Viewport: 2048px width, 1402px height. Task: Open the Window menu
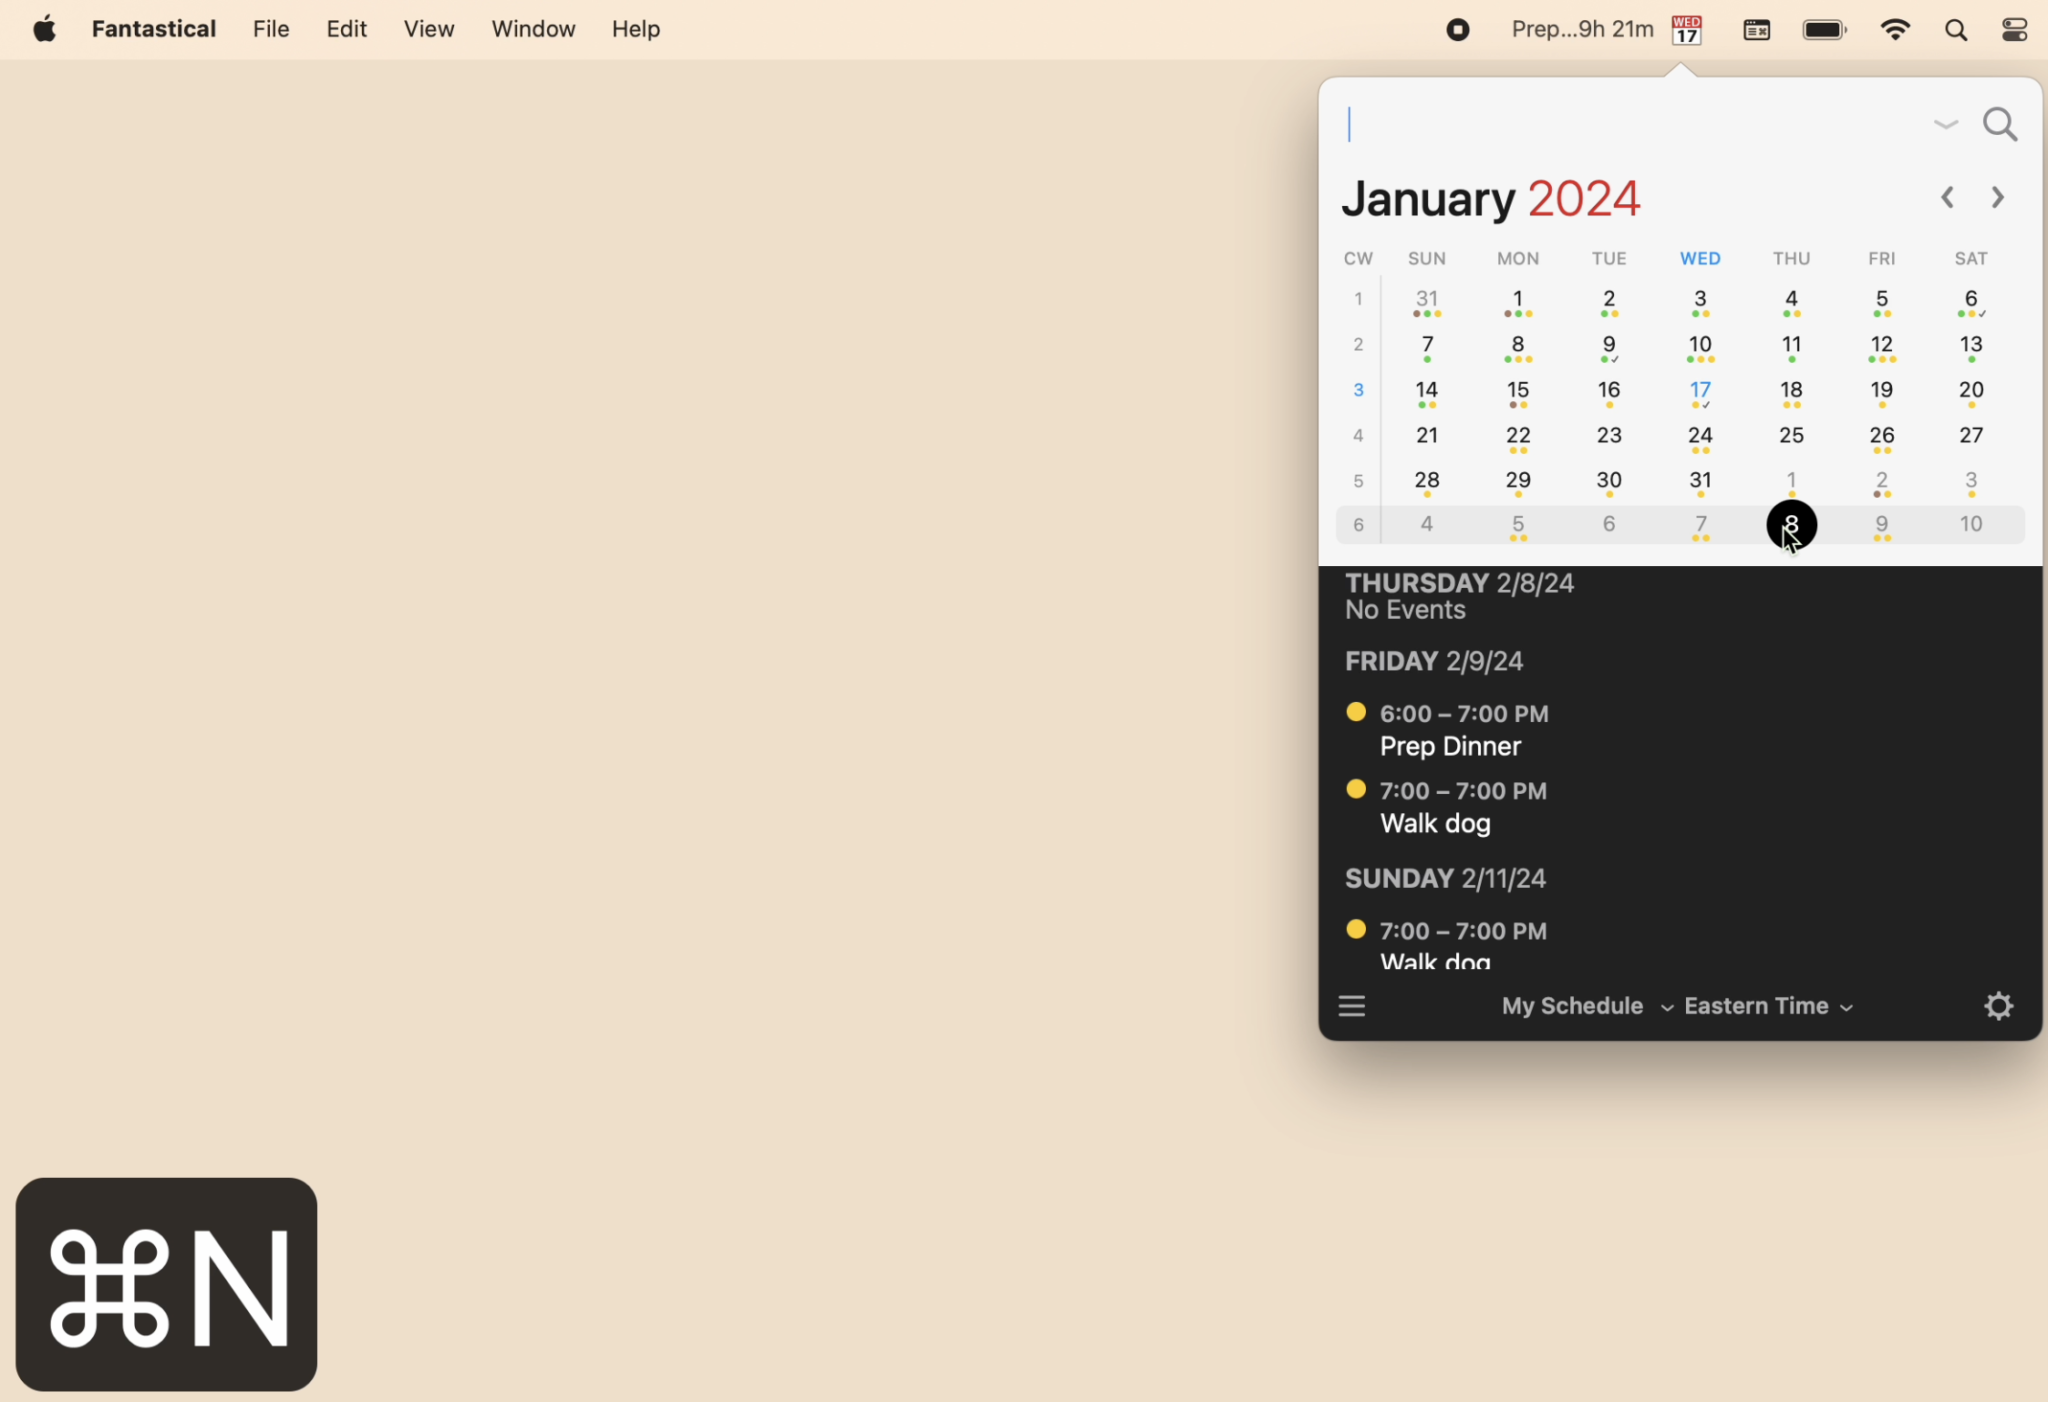click(533, 29)
